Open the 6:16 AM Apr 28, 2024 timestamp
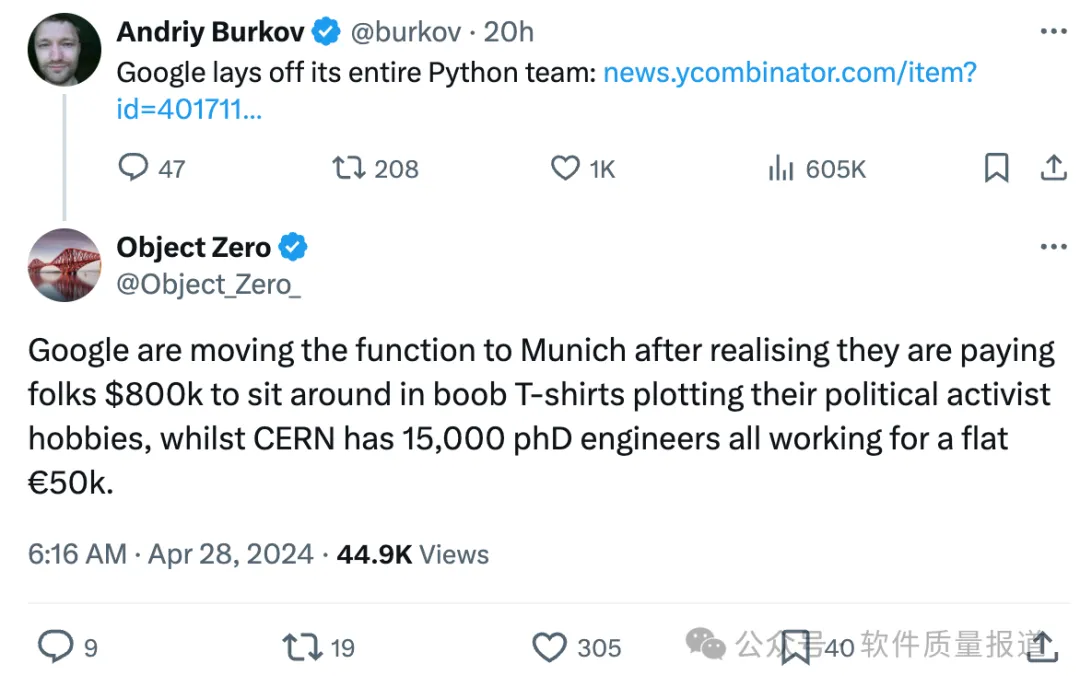The height and width of the screenshot is (687, 1080). click(170, 555)
